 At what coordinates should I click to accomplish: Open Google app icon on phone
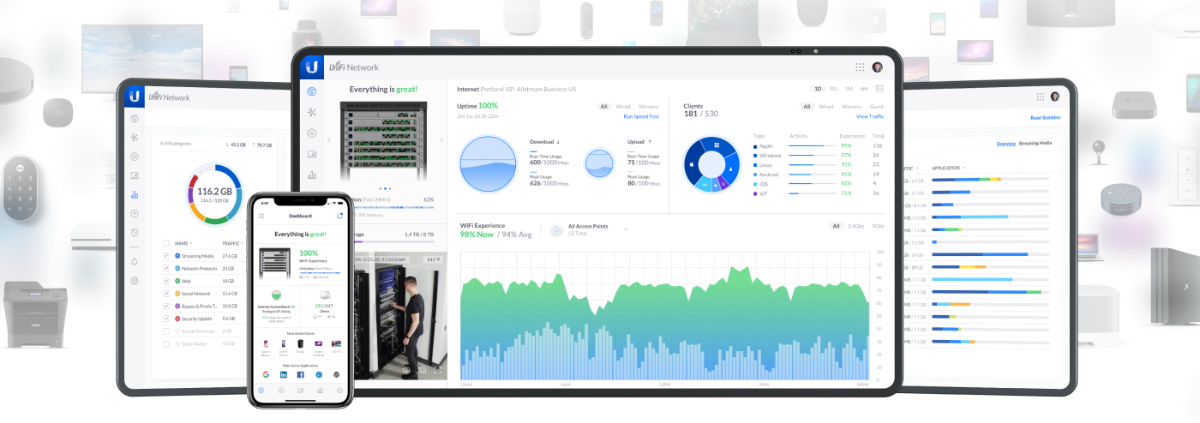268,374
